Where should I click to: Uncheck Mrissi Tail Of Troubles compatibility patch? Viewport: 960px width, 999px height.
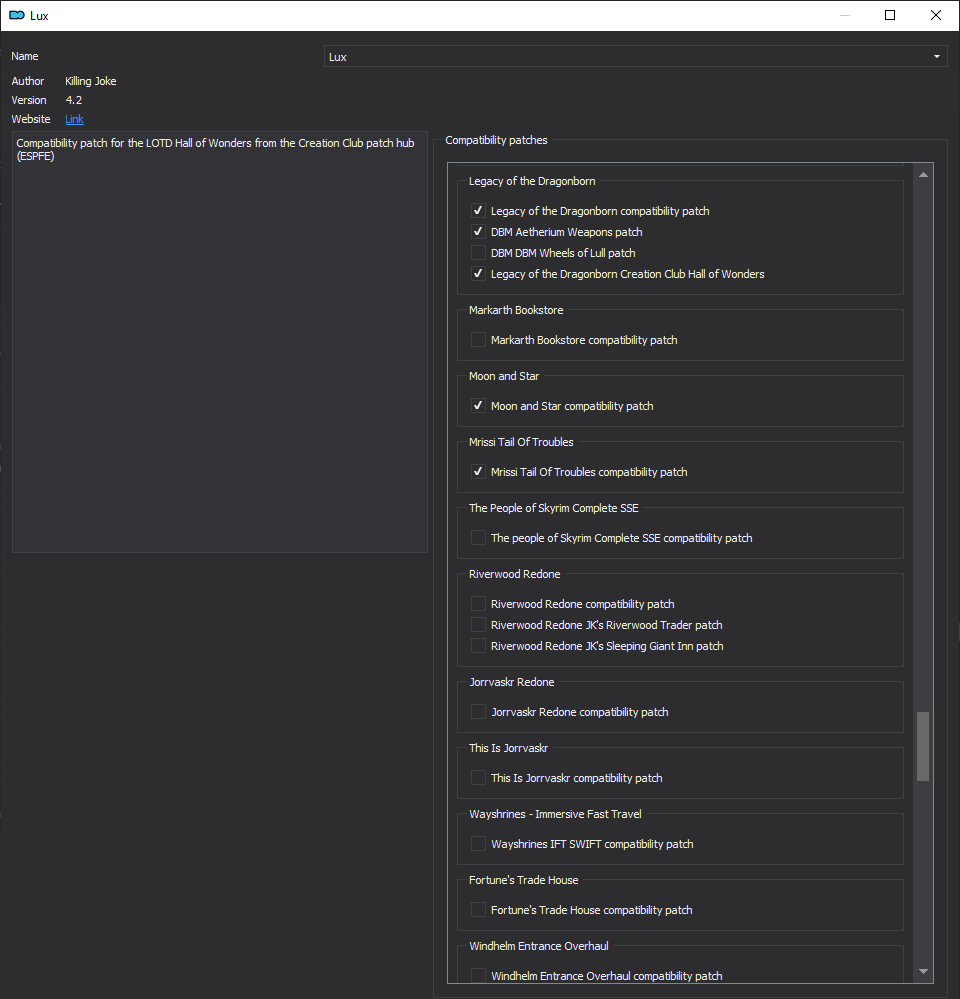pyautogui.click(x=478, y=471)
